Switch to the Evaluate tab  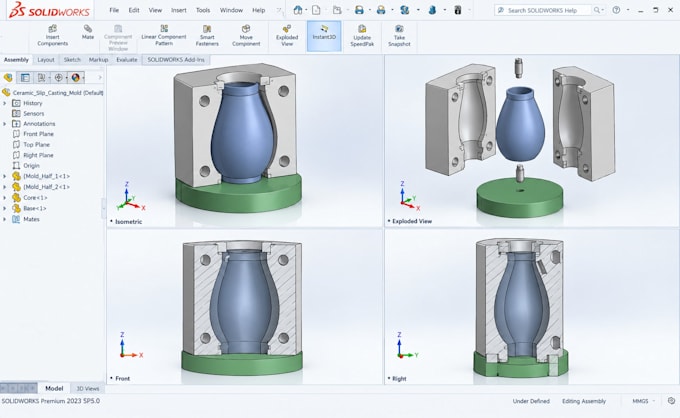(x=127, y=60)
